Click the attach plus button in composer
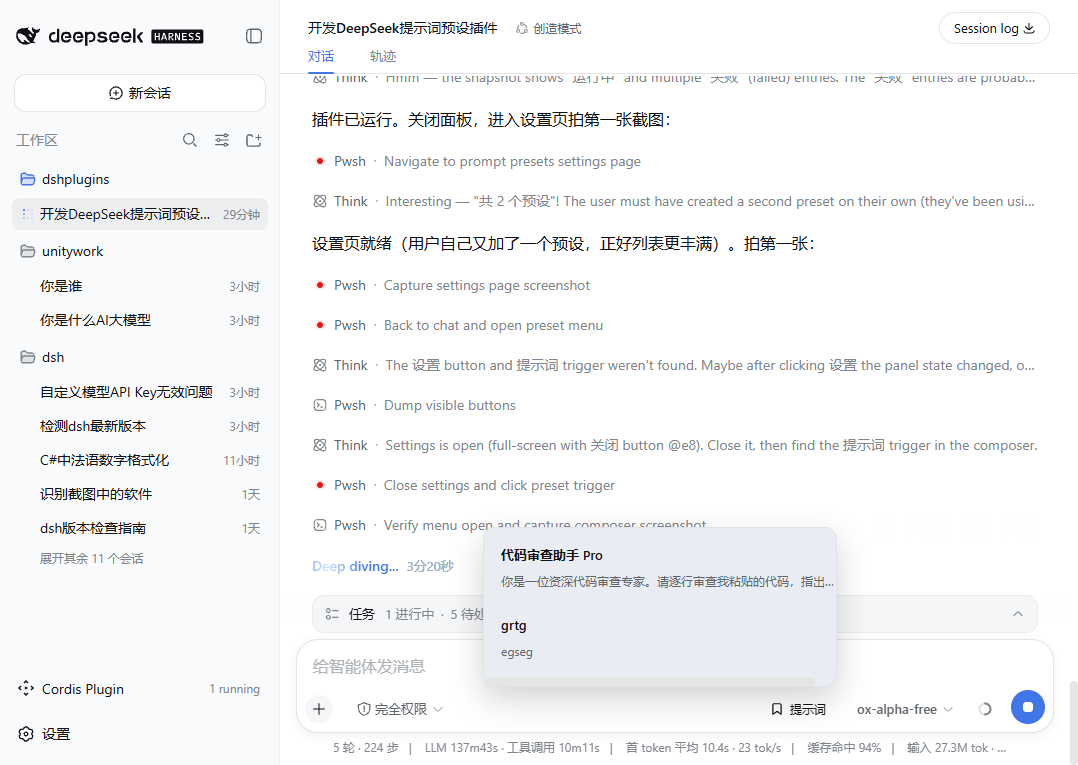Image resolution: width=1078 pixels, height=765 pixels. click(x=319, y=709)
